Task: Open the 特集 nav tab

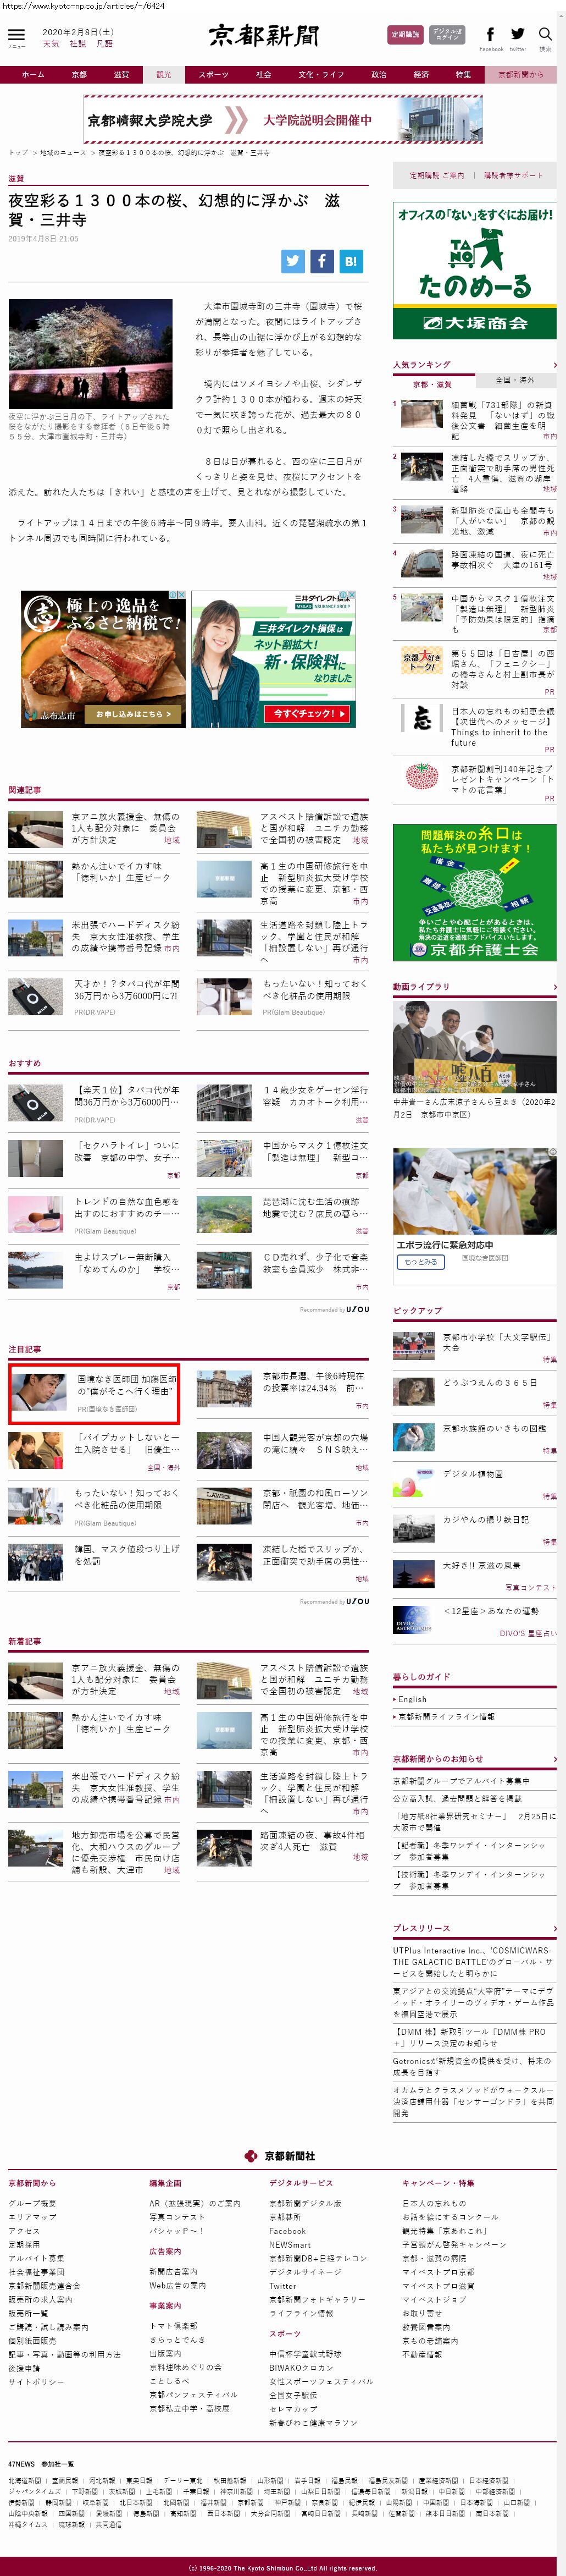Action: [x=463, y=75]
